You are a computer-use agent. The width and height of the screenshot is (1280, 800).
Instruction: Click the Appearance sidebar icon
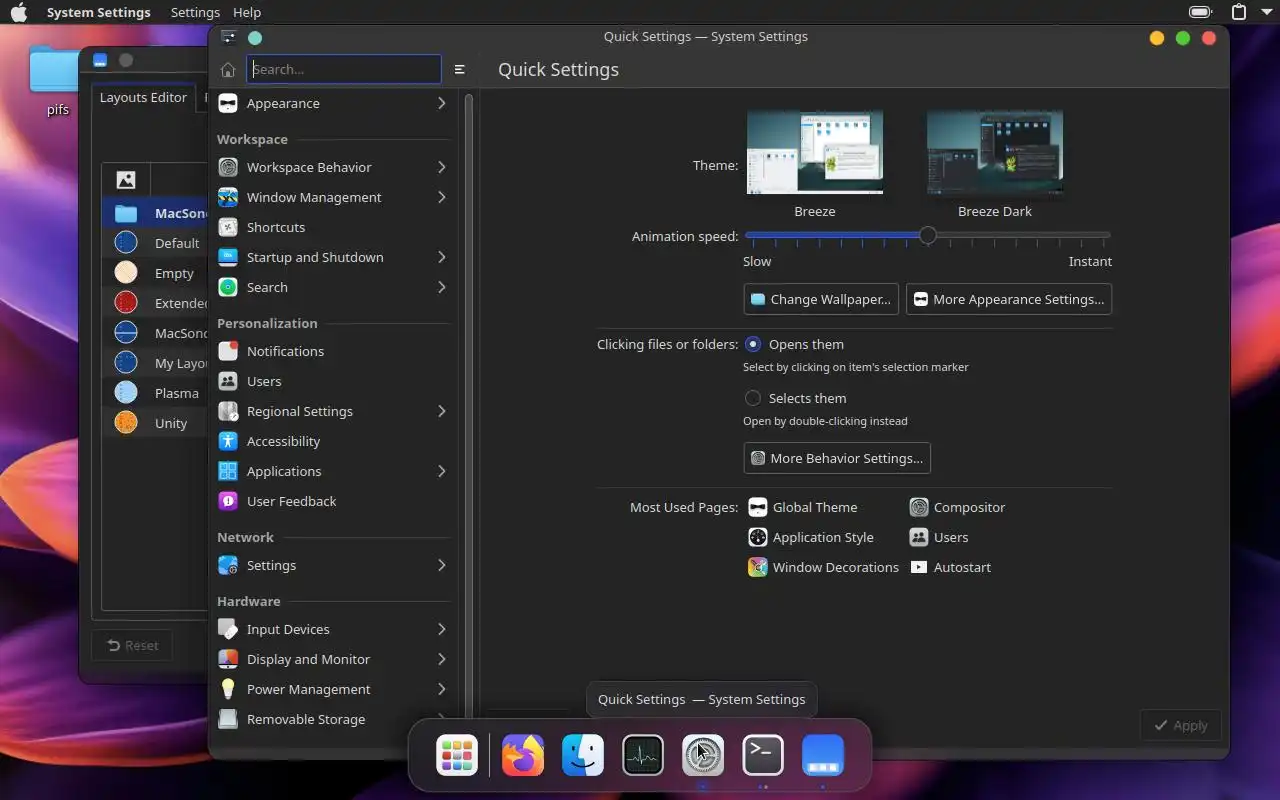click(x=228, y=103)
